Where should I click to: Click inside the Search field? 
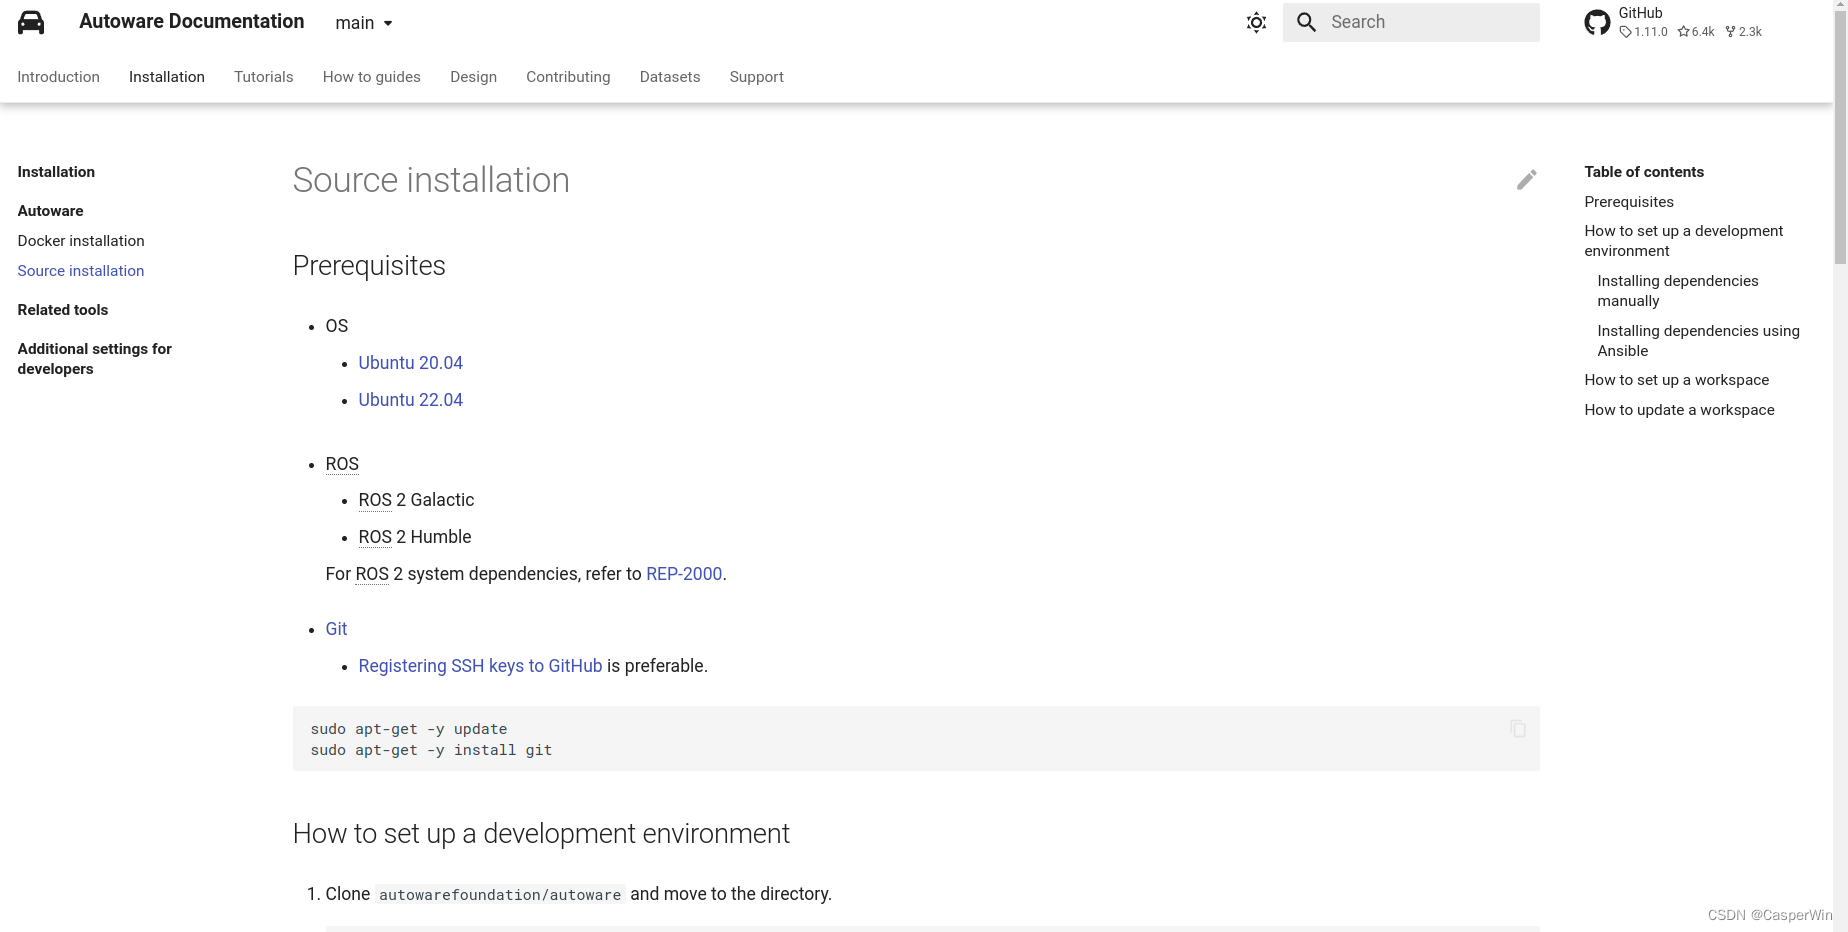(x=1420, y=21)
